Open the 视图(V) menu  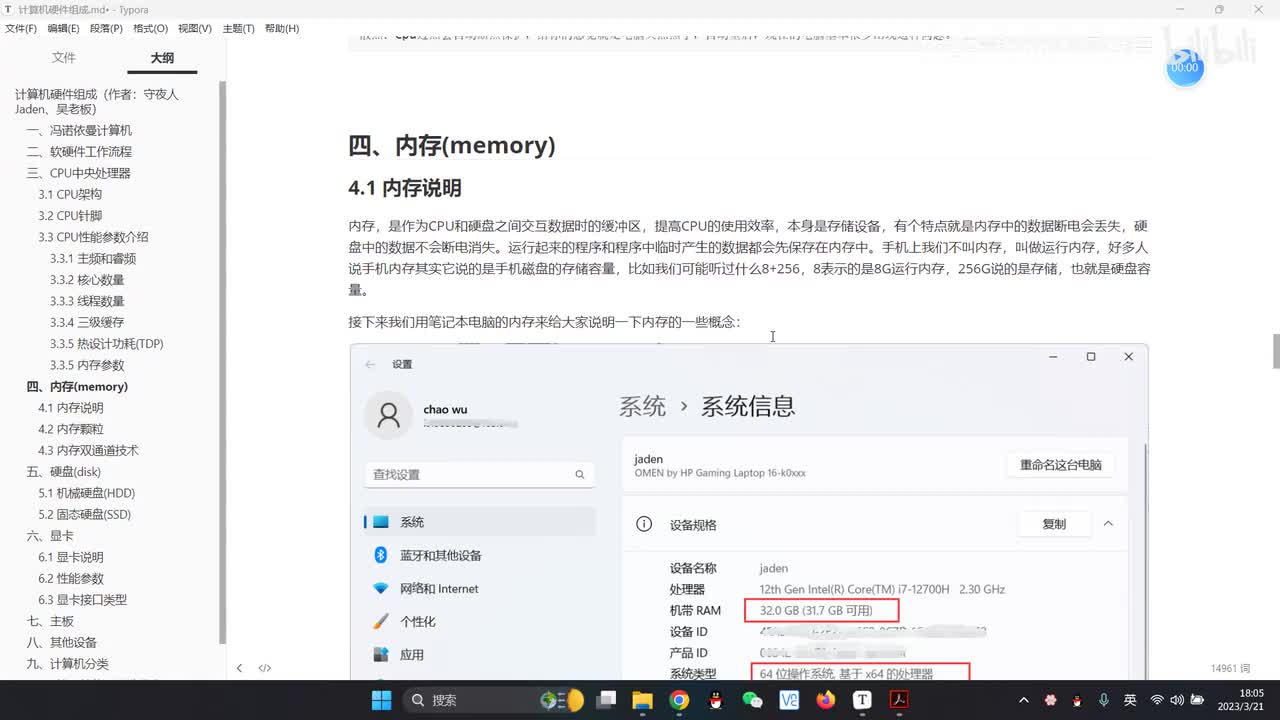[x=194, y=28]
